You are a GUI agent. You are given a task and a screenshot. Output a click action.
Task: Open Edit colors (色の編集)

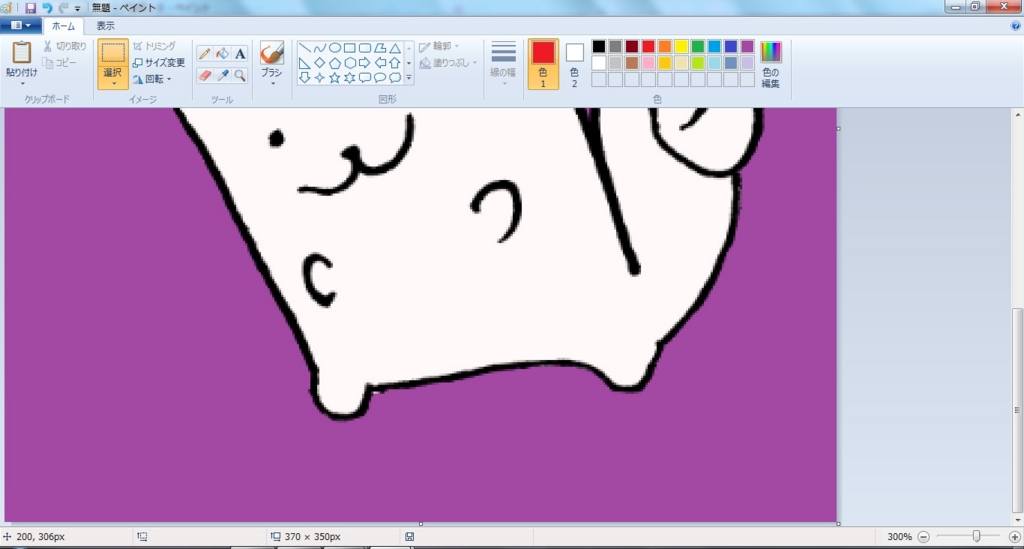(771, 64)
